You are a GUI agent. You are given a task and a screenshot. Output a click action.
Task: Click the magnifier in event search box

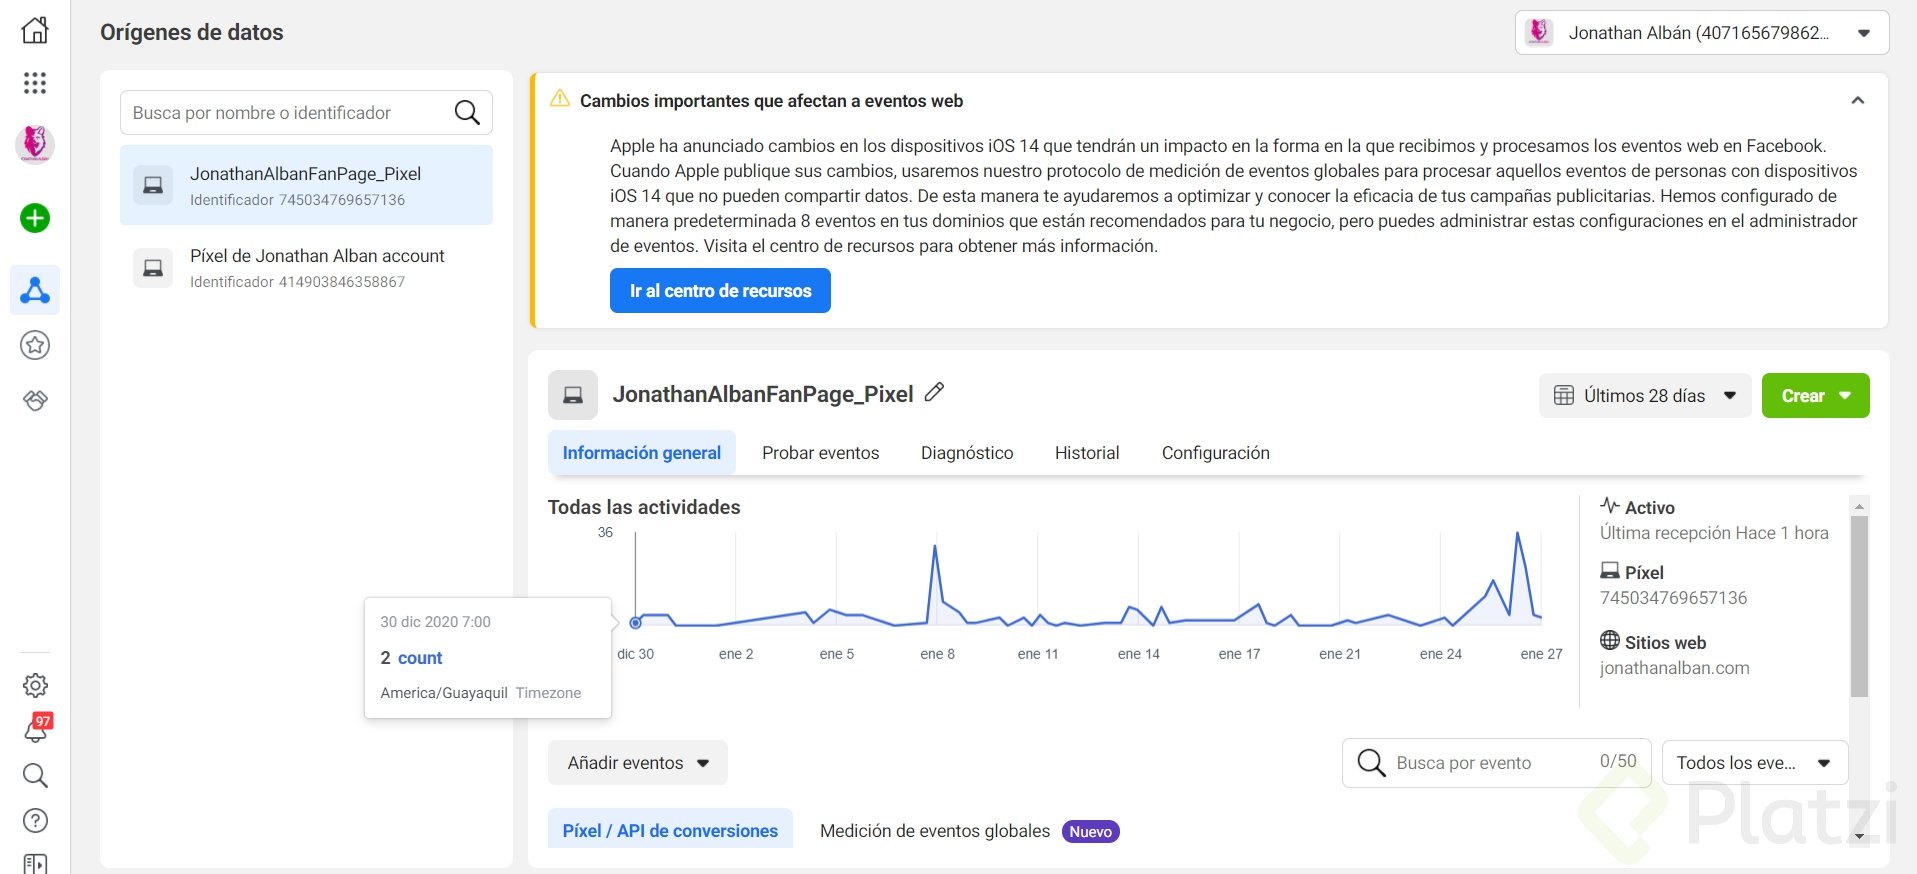1371,763
